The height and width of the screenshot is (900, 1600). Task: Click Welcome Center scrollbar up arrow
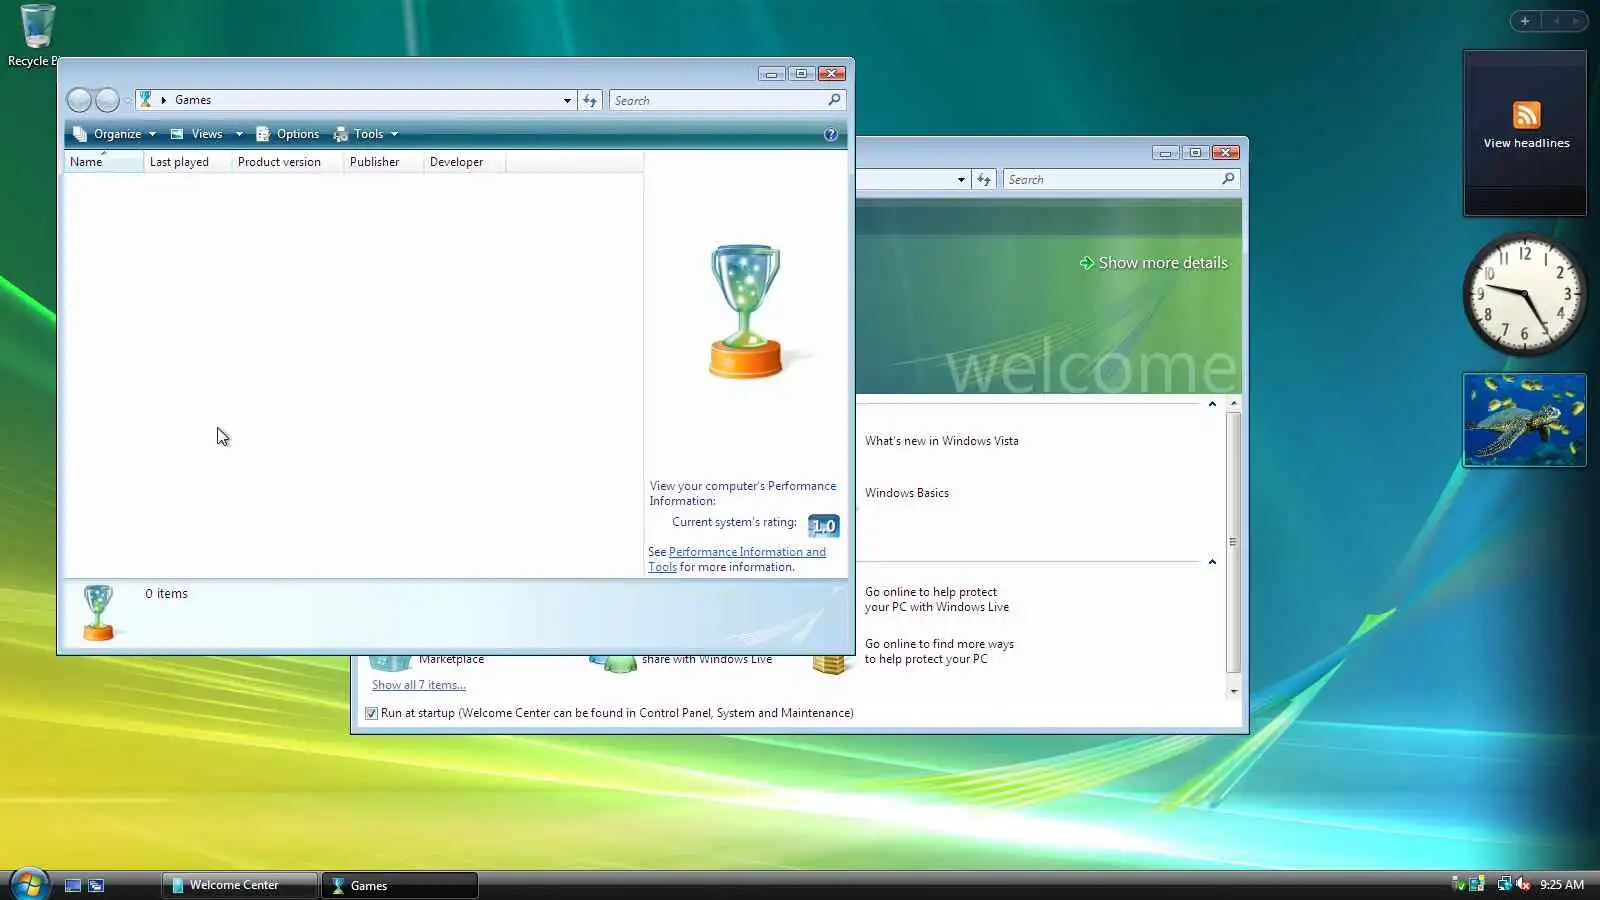(x=1233, y=403)
